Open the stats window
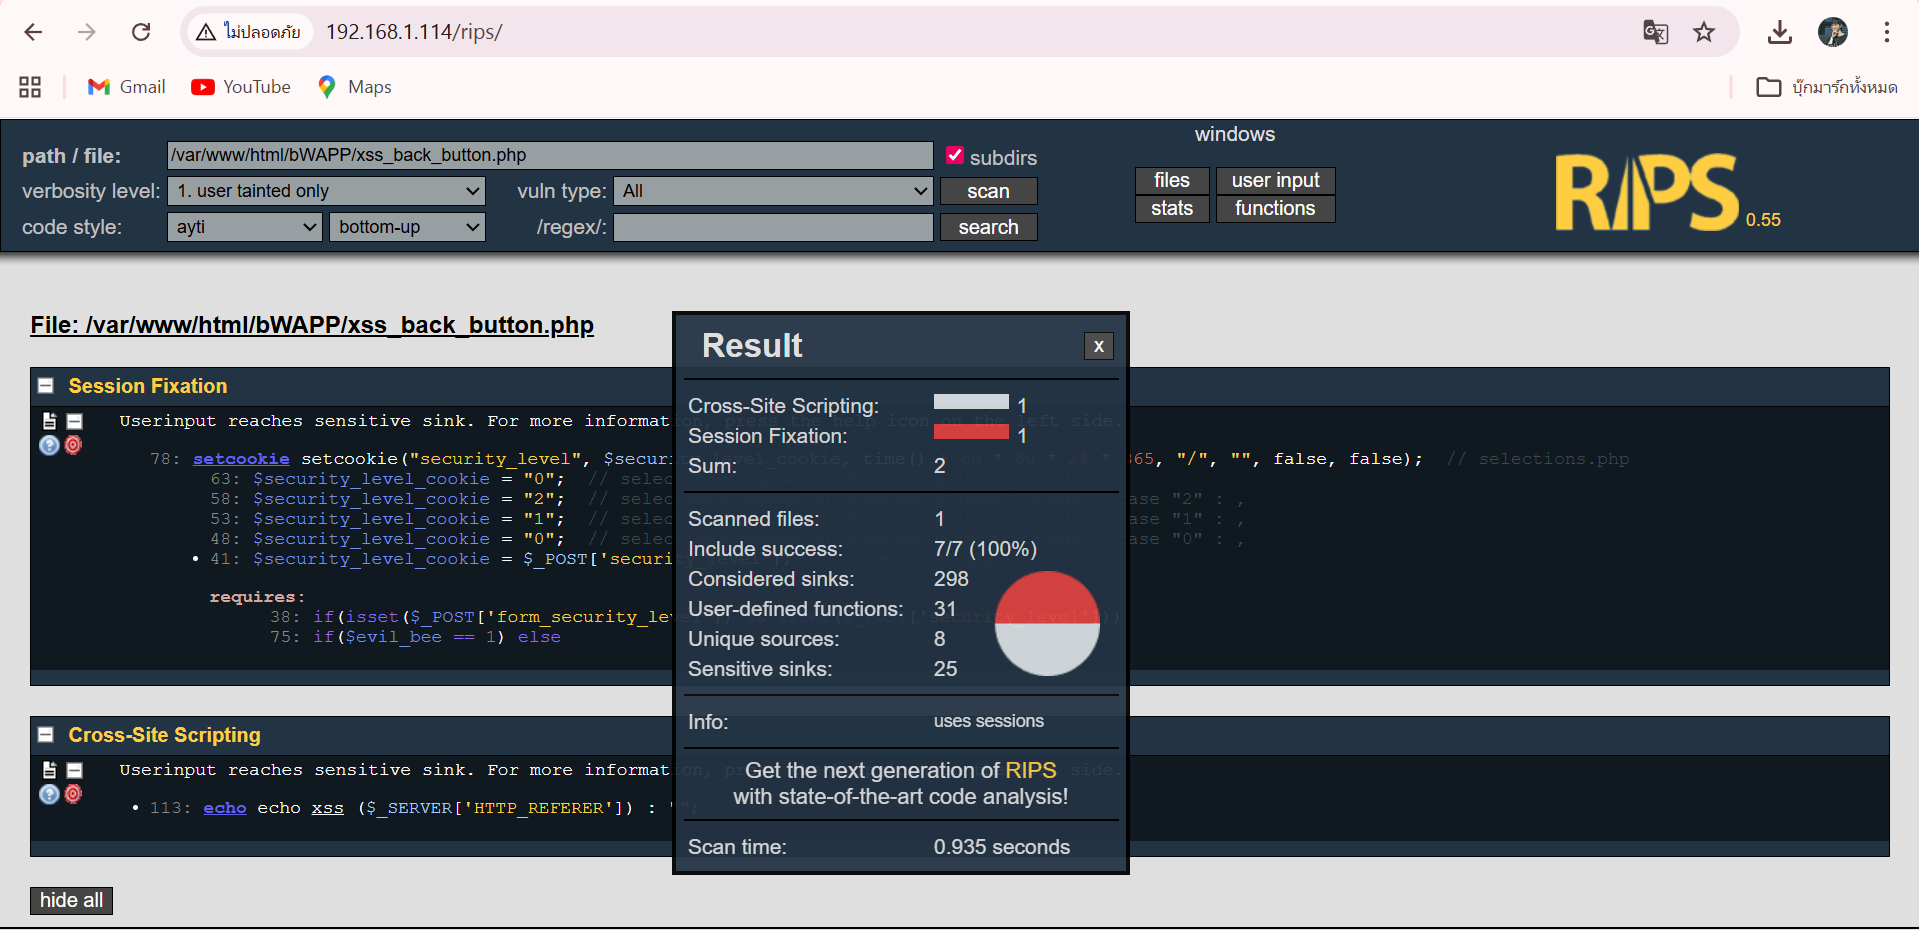Screen dimensions: 1919x930 point(1171,208)
